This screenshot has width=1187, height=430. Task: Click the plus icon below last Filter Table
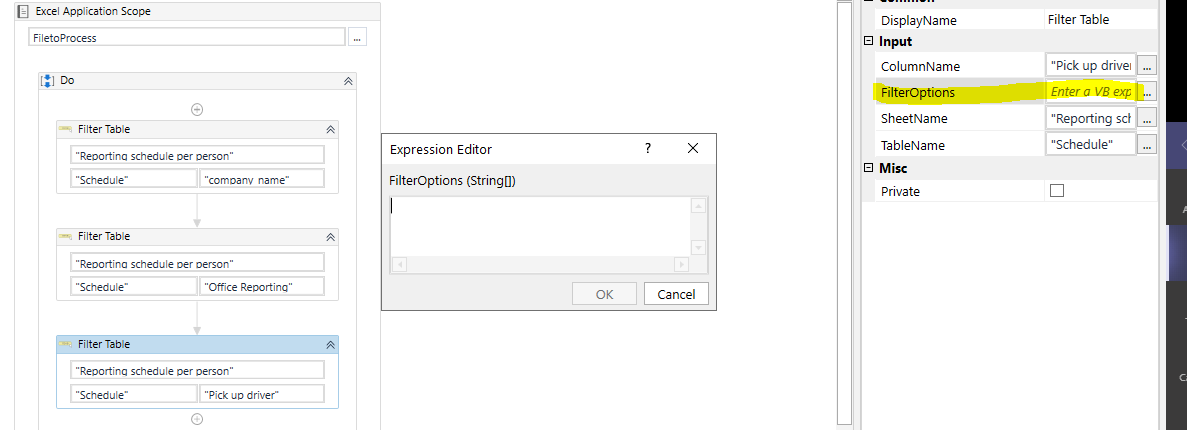197,419
